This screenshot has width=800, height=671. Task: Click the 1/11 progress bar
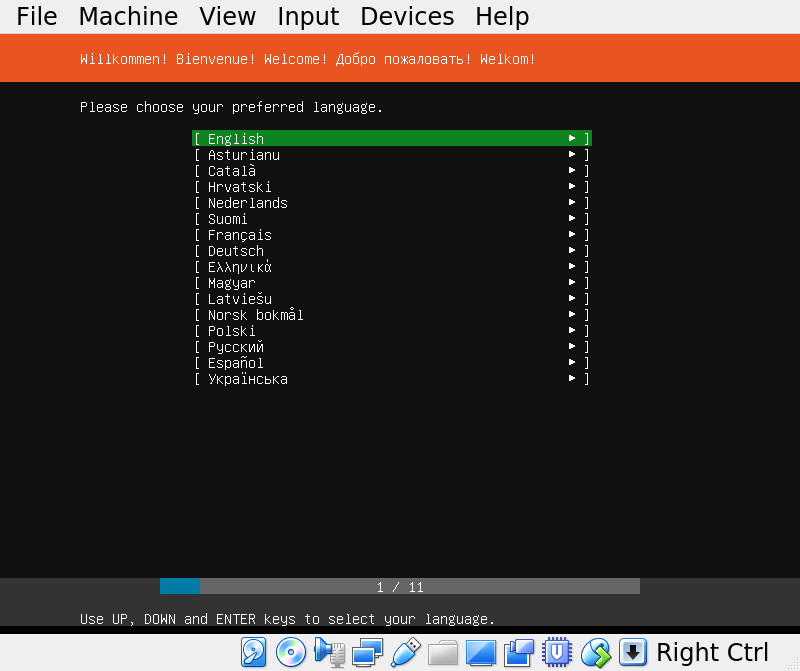pos(400,586)
